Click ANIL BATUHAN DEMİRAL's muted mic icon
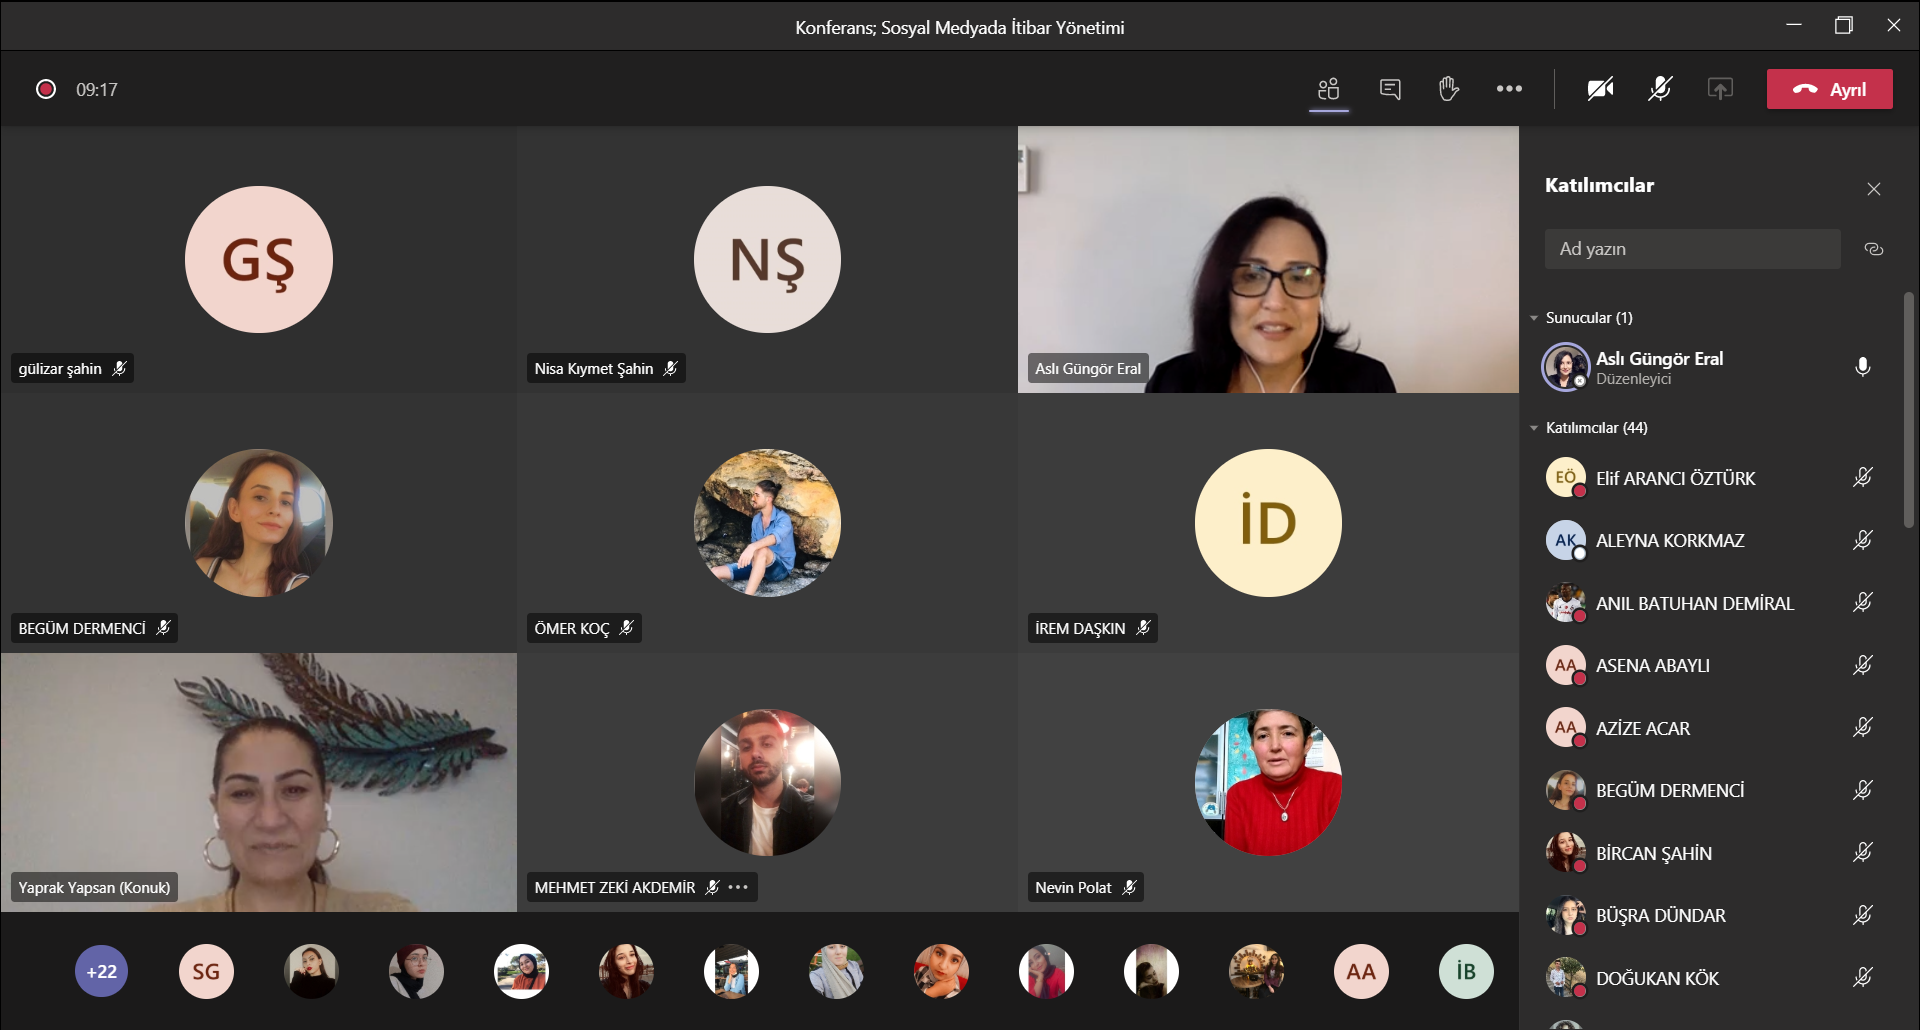 point(1863,603)
